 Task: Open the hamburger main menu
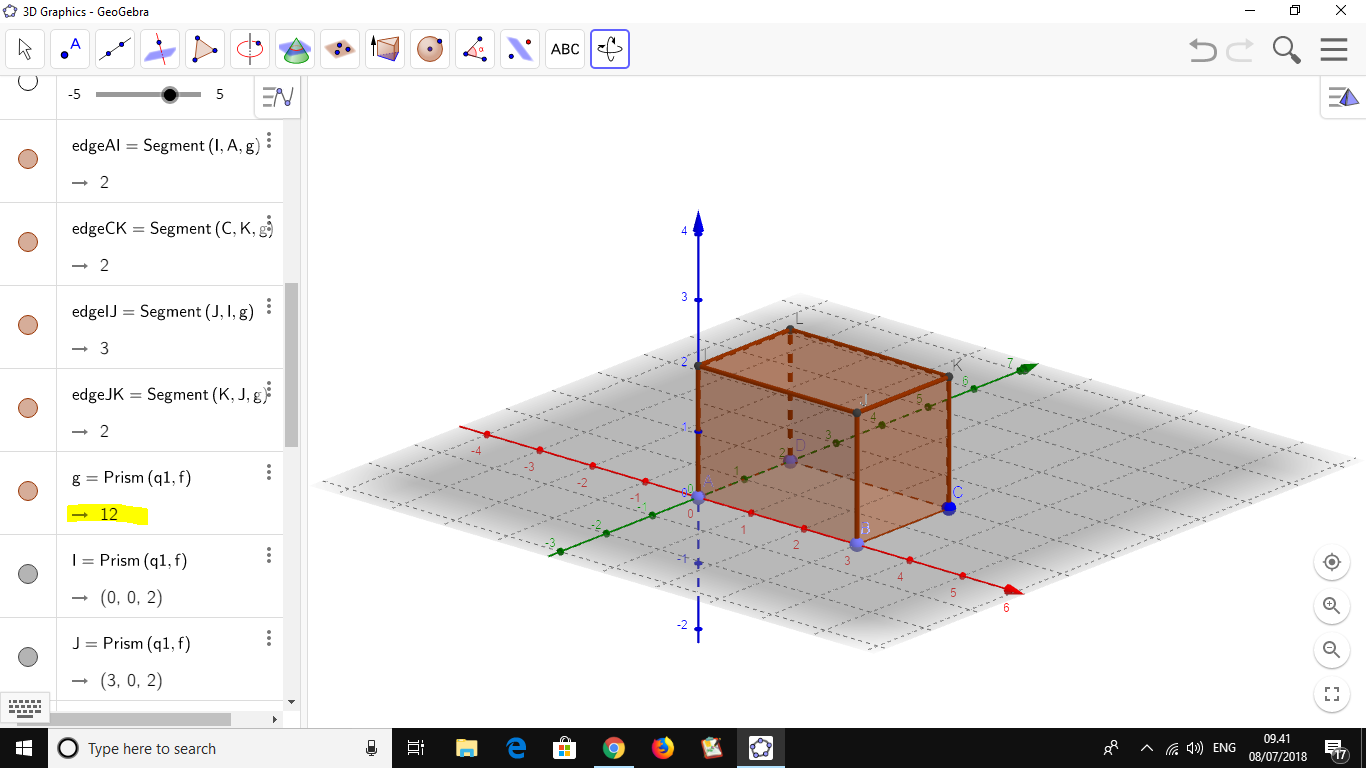coord(1334,48)
